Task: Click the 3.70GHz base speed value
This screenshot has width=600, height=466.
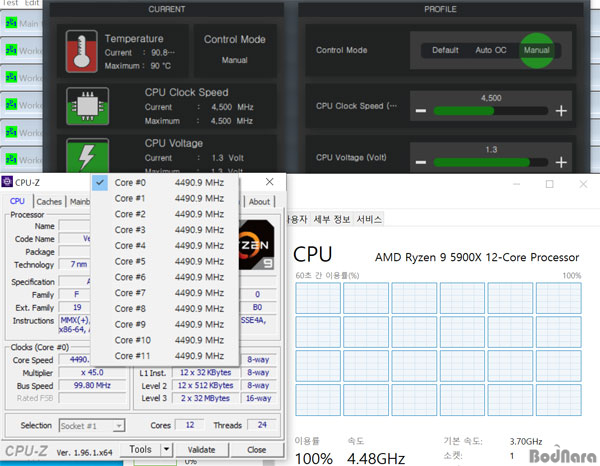Action: click(525, 442)
